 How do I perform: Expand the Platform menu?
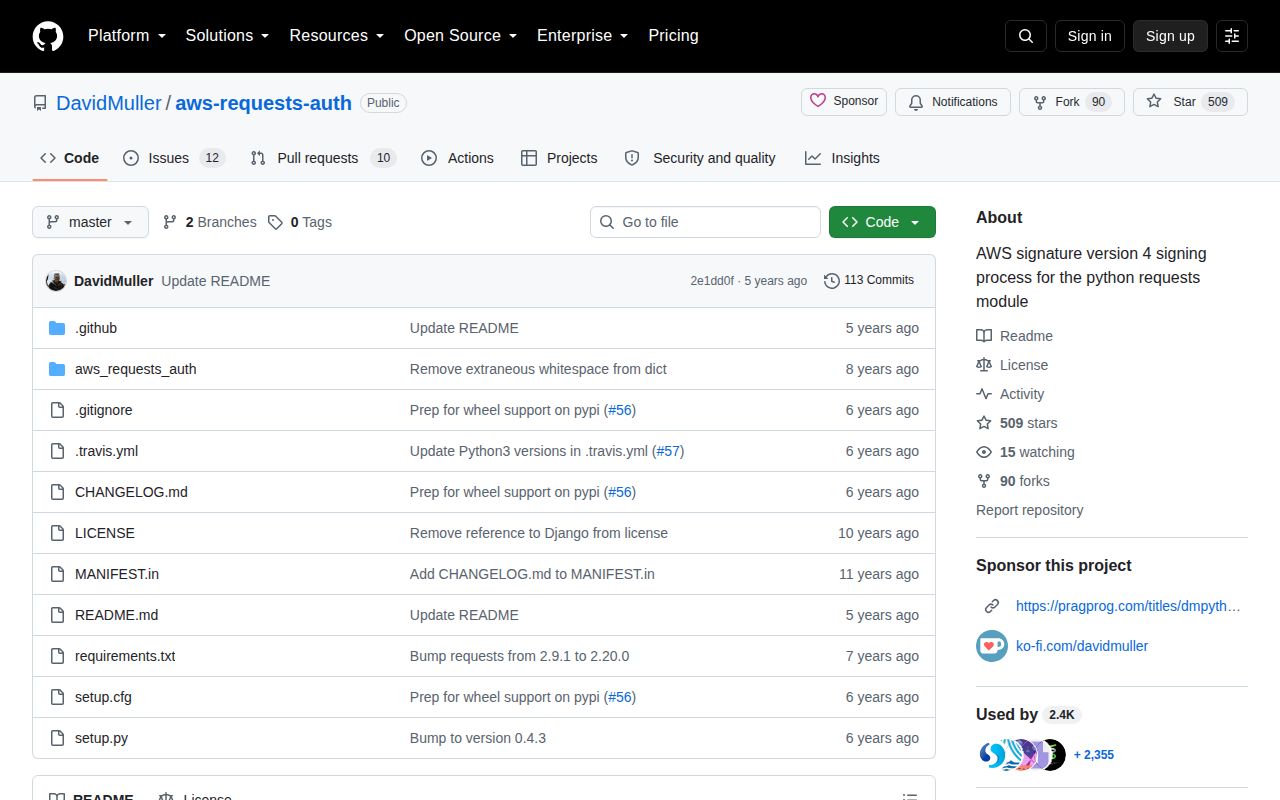(x=127, y=36)
